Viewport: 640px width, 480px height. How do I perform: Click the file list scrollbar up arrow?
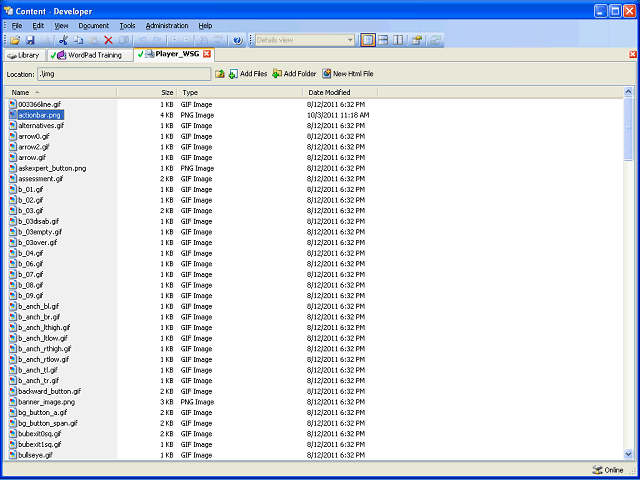point(628,92)
